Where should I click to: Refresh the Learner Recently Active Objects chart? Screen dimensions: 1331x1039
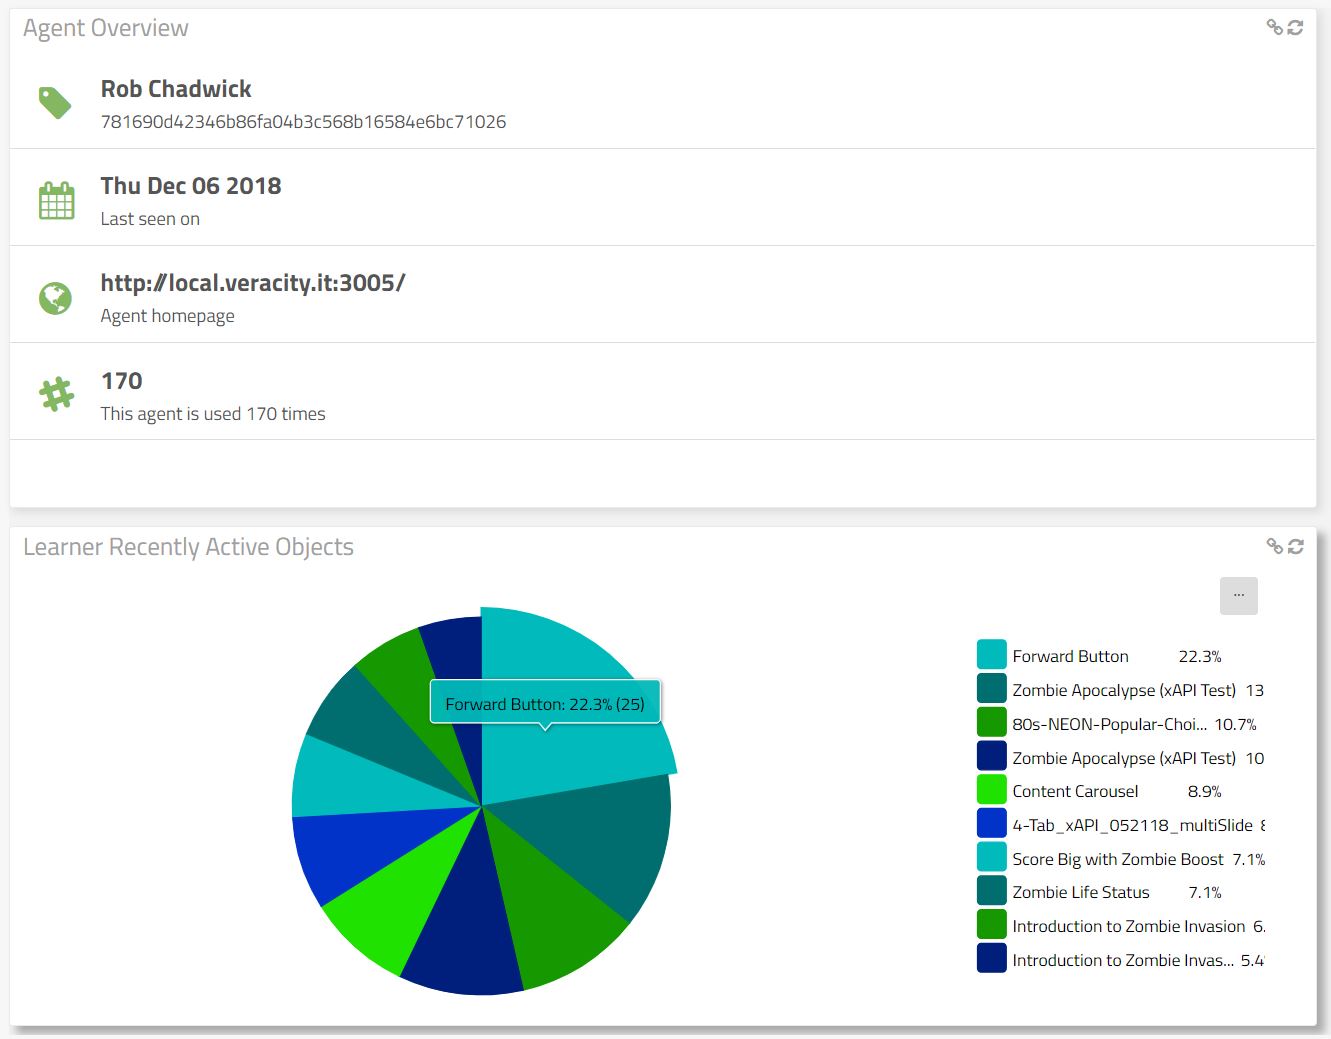[1295, 546]
